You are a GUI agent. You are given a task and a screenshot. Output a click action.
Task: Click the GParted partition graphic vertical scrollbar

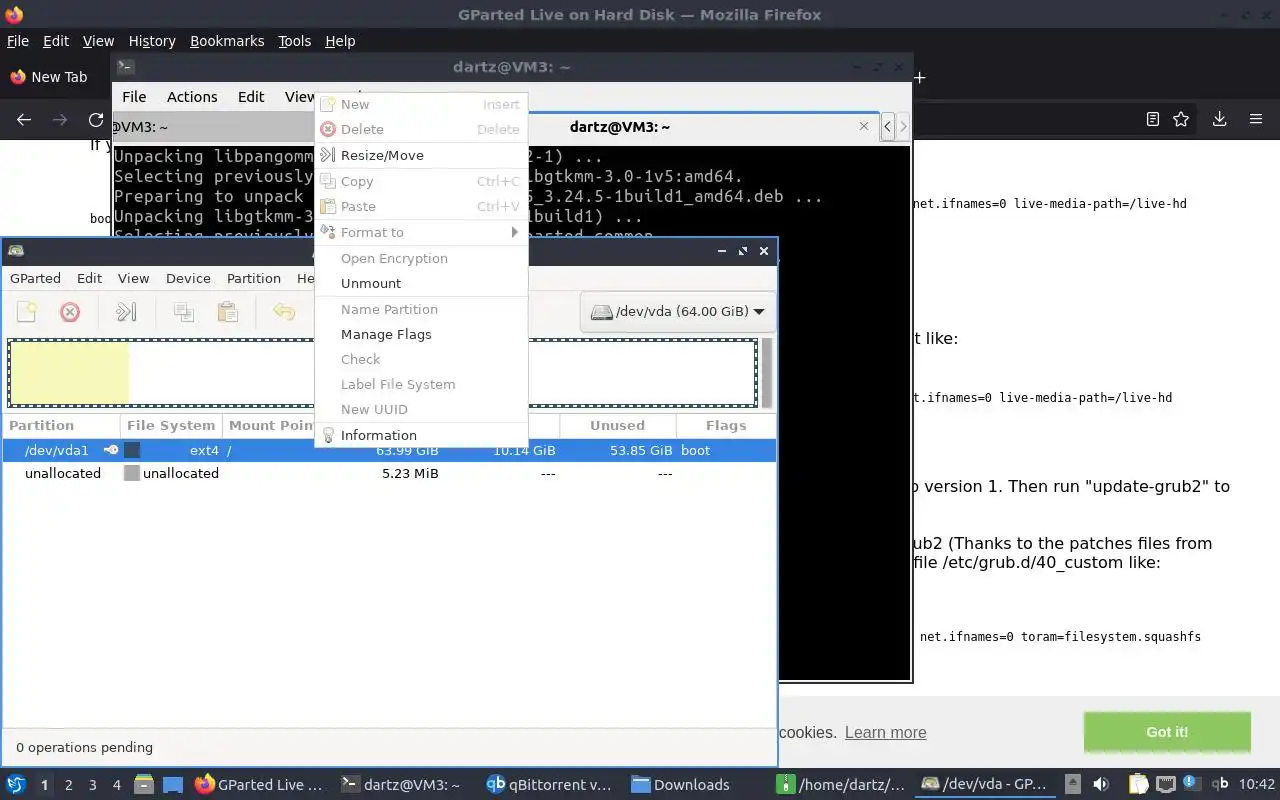[768, 373]
